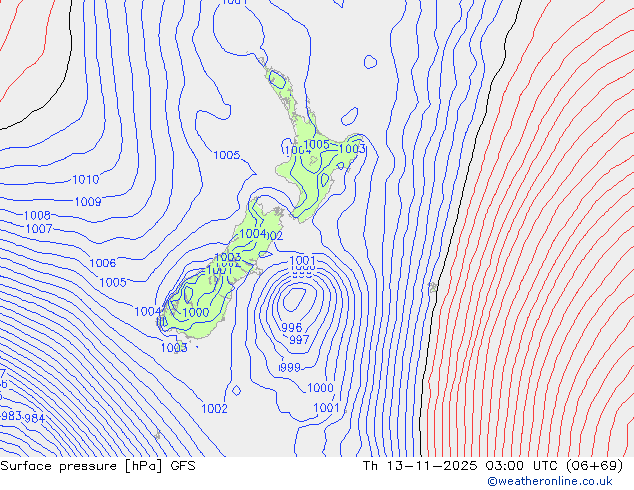This screenshot has width=634, height=490.
Task: Click the 1007 isobar label
Action: [39, 229]
